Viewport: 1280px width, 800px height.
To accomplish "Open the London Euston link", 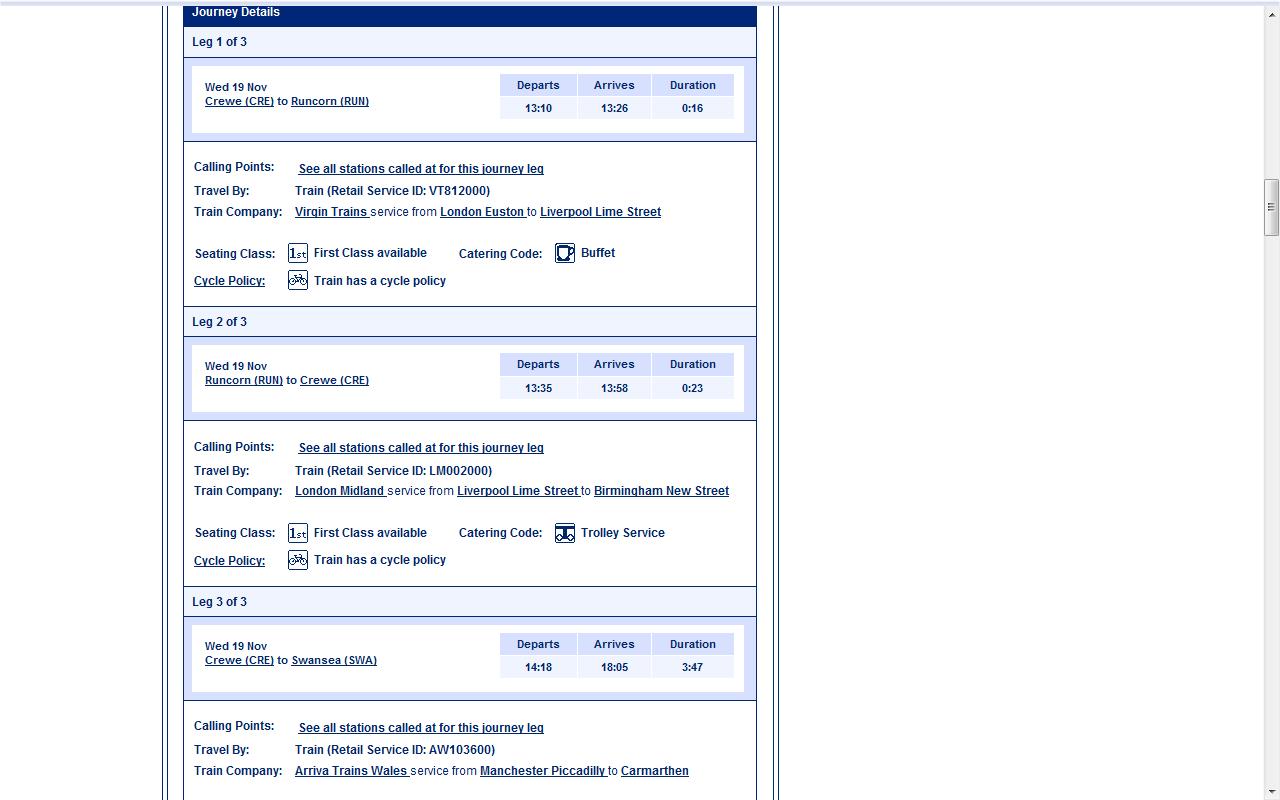I will point(482,212).
